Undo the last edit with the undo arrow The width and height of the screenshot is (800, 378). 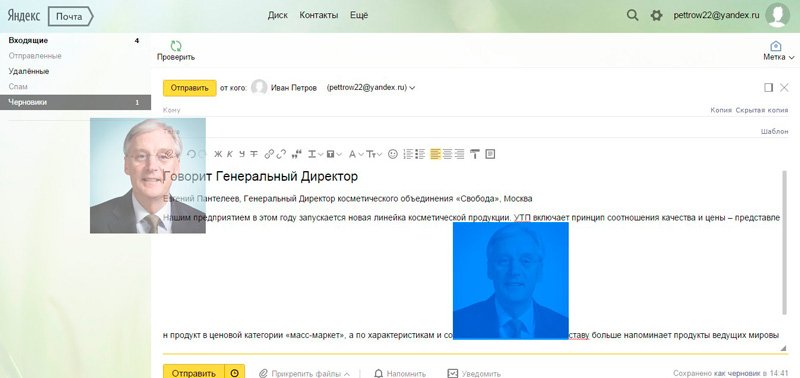191,154
